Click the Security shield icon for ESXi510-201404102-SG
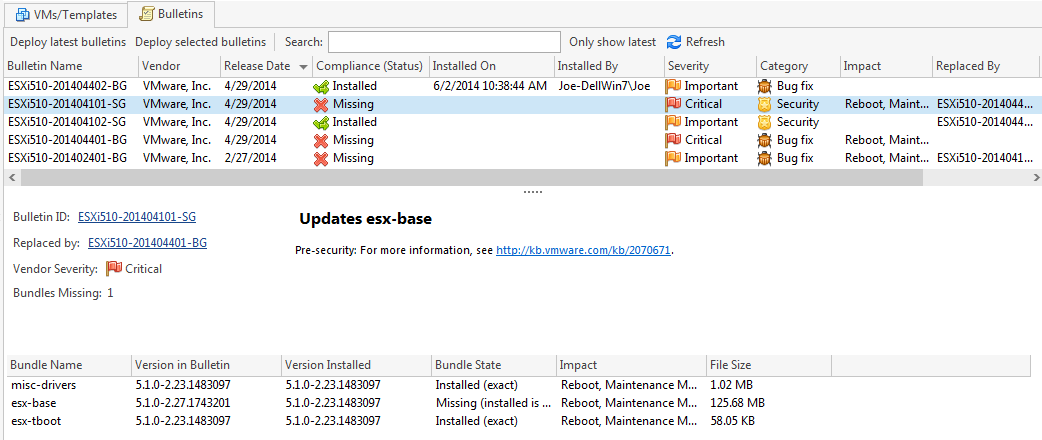This screenshot has height=440, width=1042. click(765, 122)
